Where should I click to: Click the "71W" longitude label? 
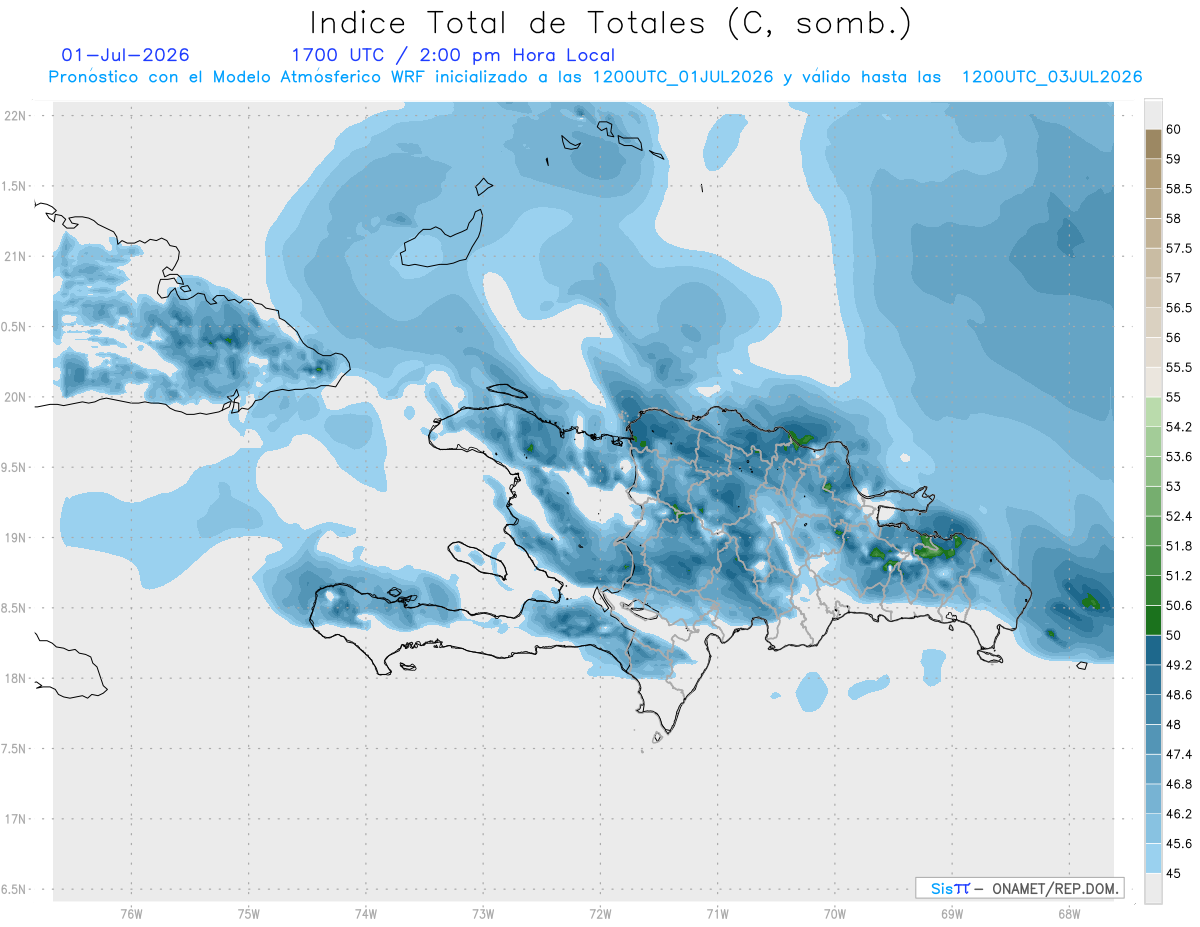[717, 913]
